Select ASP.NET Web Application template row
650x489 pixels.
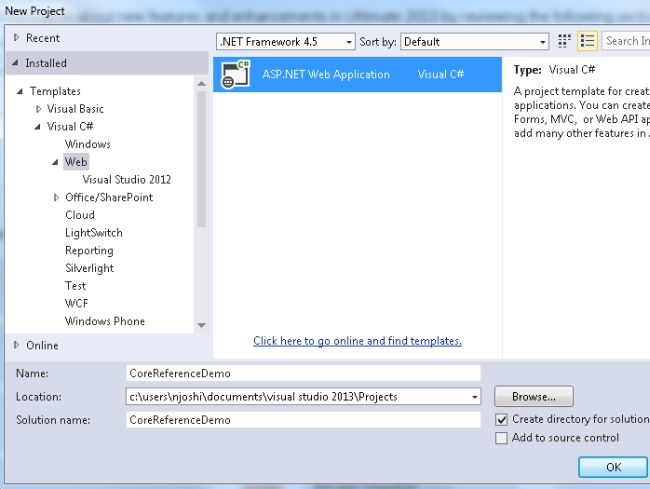pyautogui.click(x=357, y=74)
